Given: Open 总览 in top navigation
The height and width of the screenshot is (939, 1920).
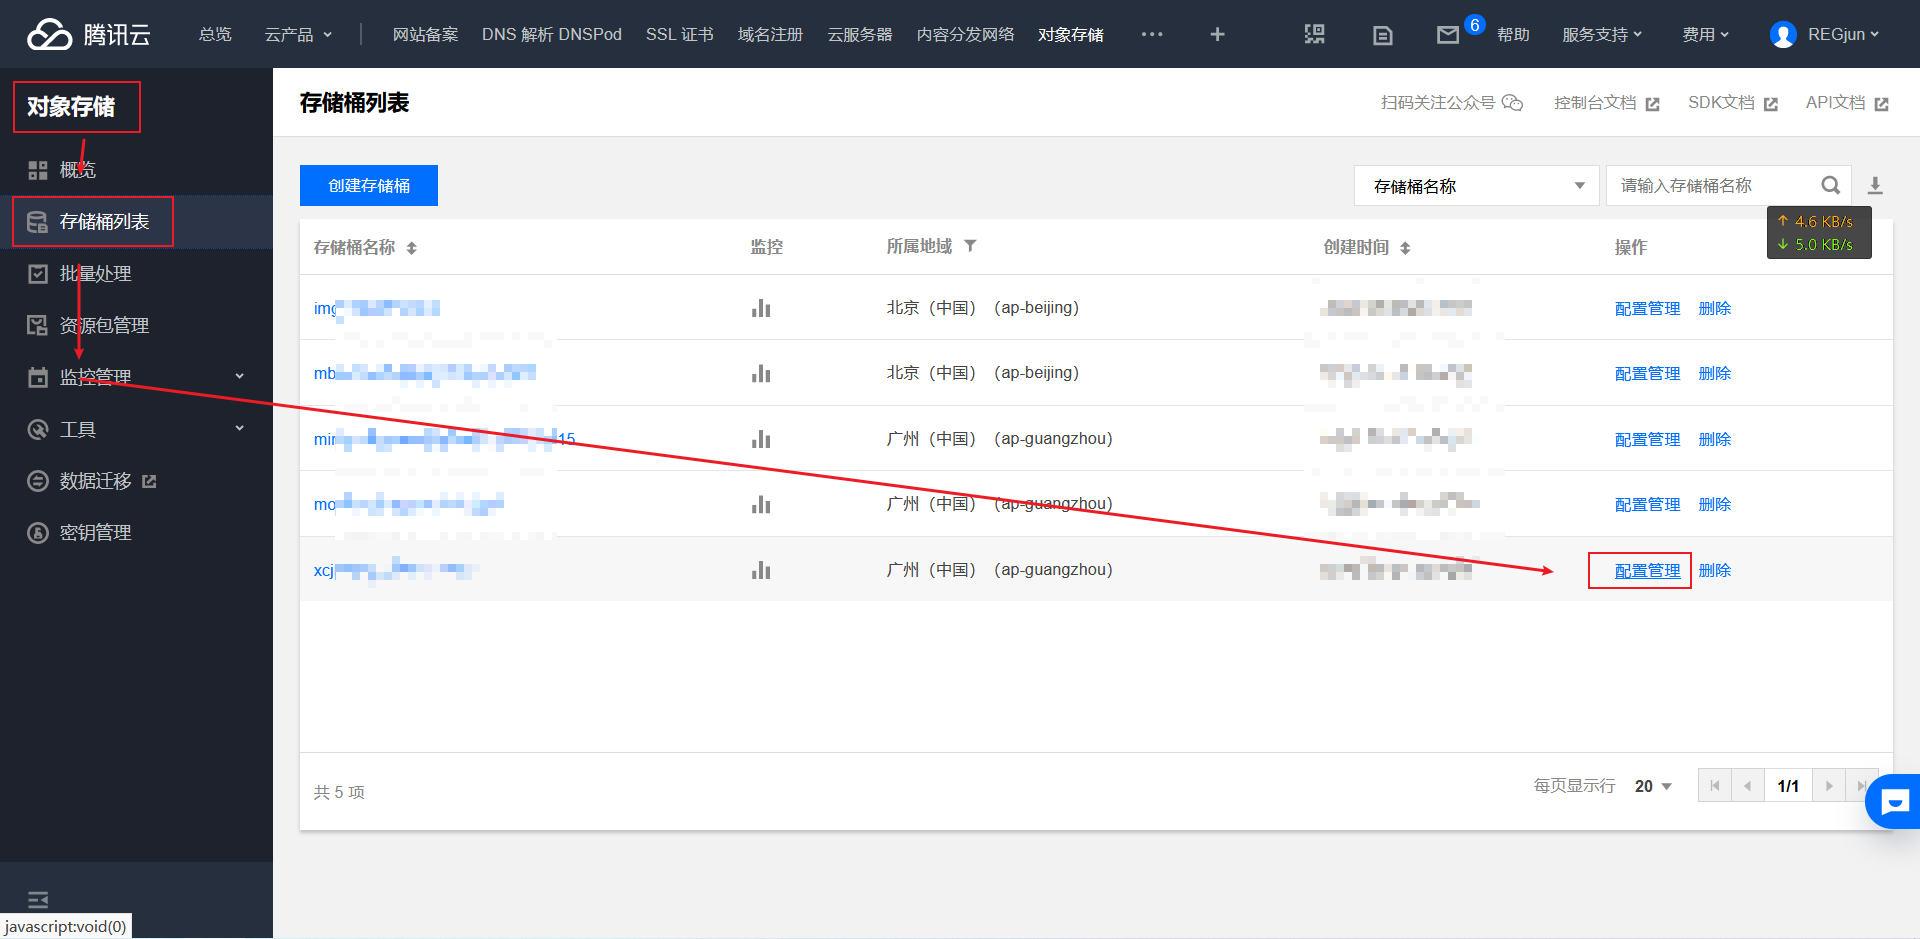Looking at the screenshot, I should tap(214, 34).
